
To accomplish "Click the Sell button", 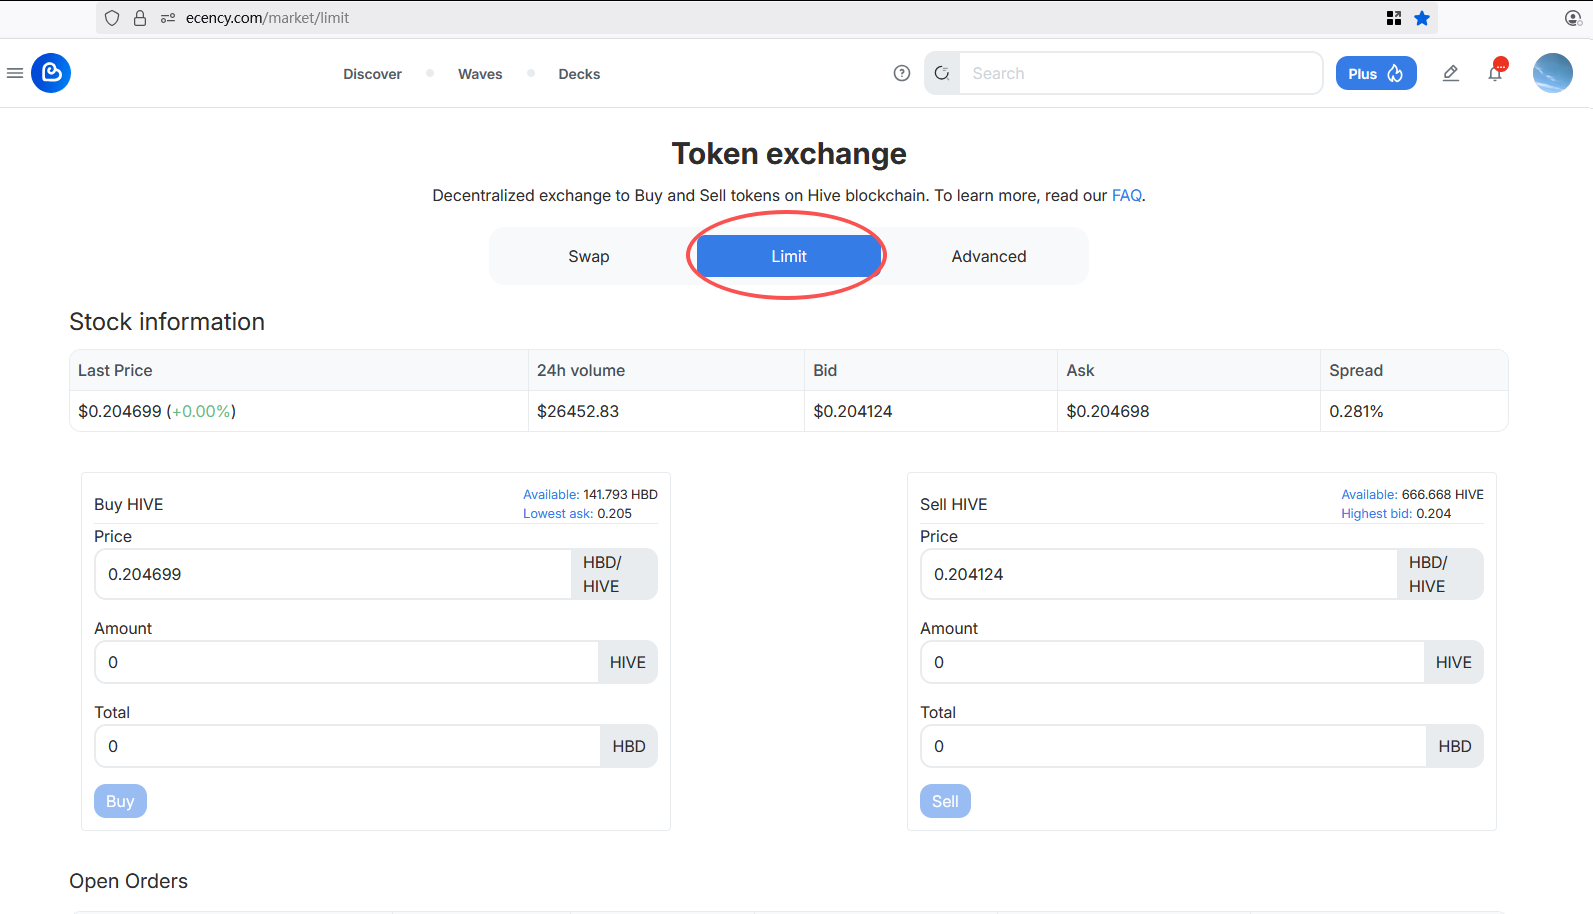I will pyautogui.click(x=945, y=801).
